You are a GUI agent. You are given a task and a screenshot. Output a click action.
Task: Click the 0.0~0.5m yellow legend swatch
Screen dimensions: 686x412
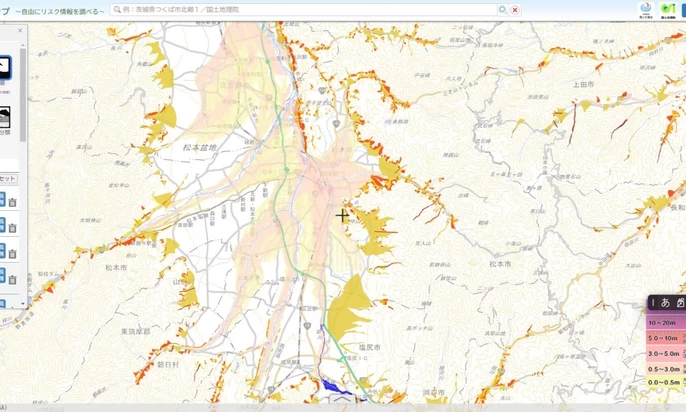tap(665, 382)
